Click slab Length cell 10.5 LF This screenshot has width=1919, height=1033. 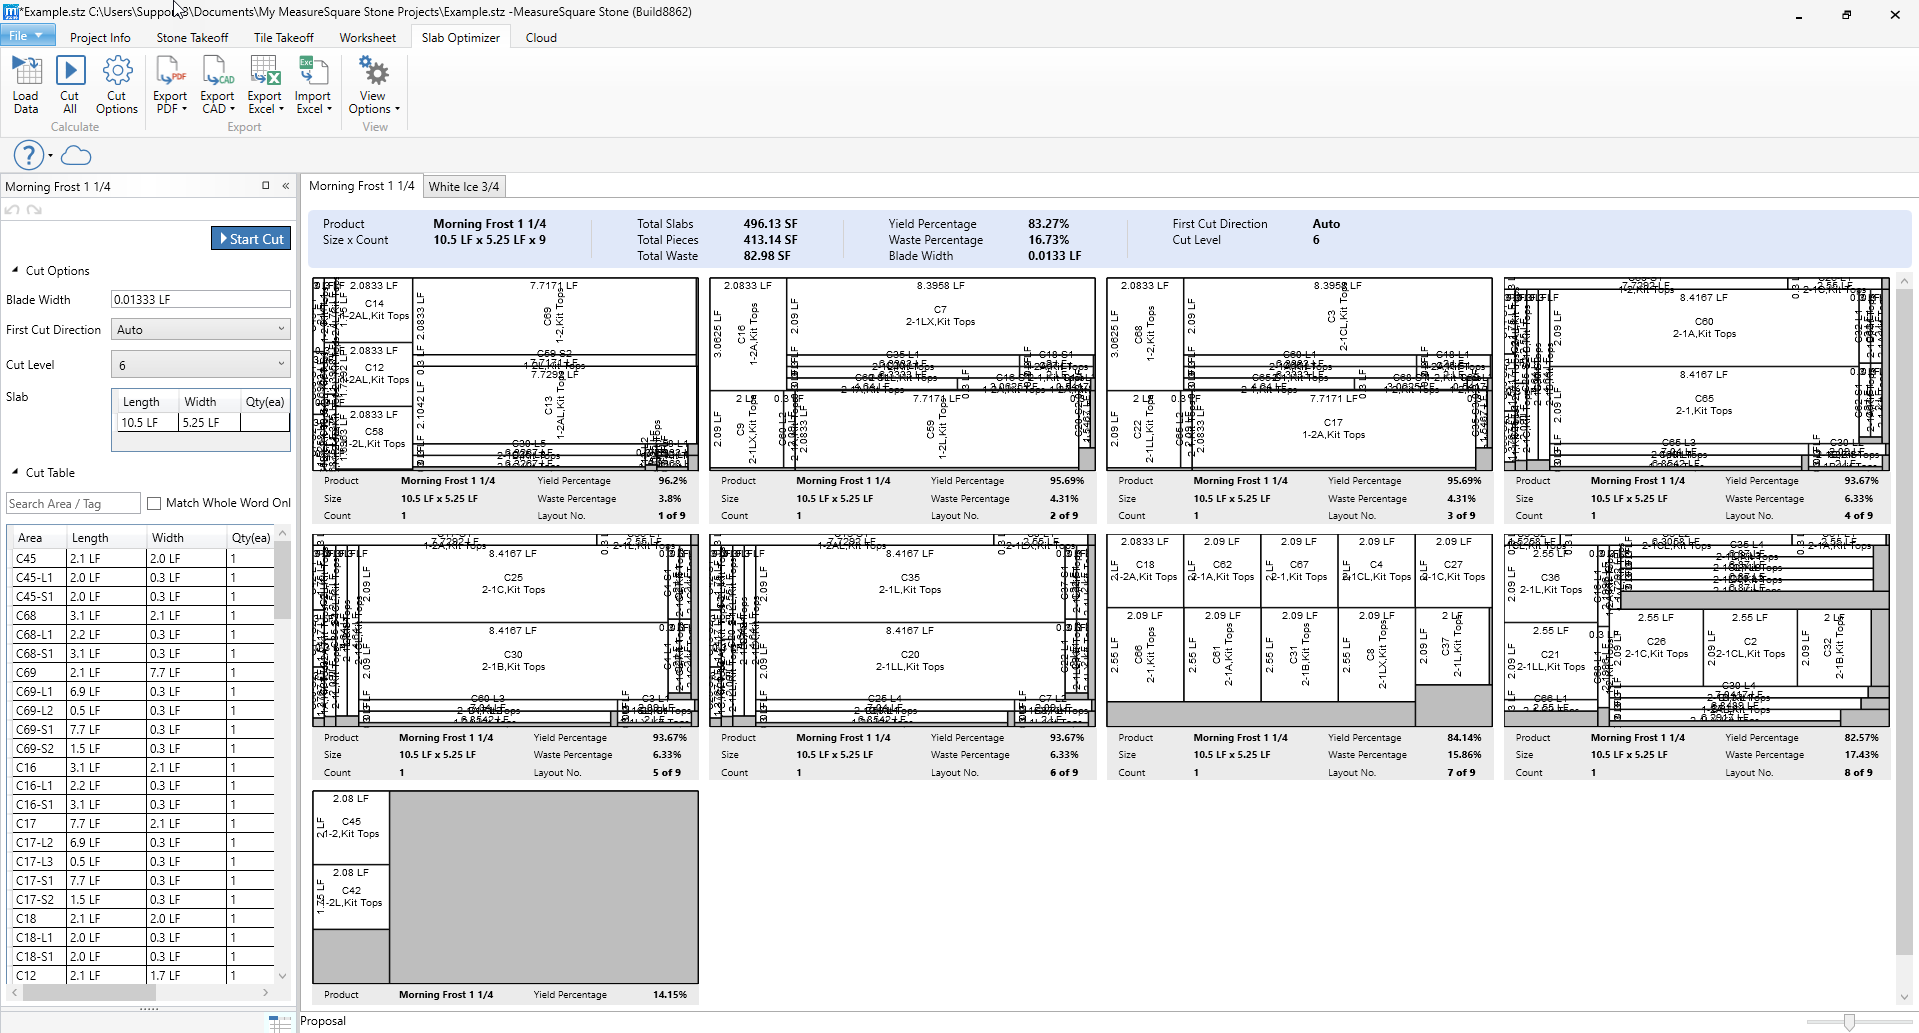click(148, 422)
